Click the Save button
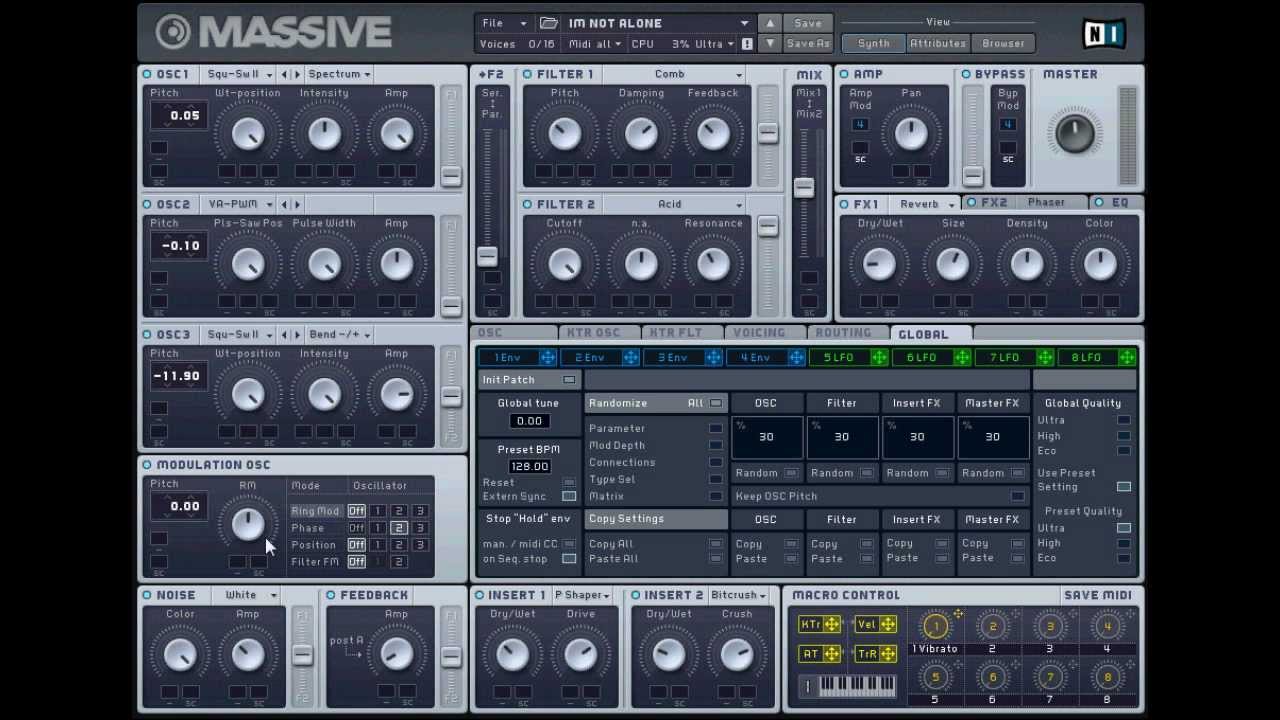The image size is (1280, 720). [x=808, y=23]
